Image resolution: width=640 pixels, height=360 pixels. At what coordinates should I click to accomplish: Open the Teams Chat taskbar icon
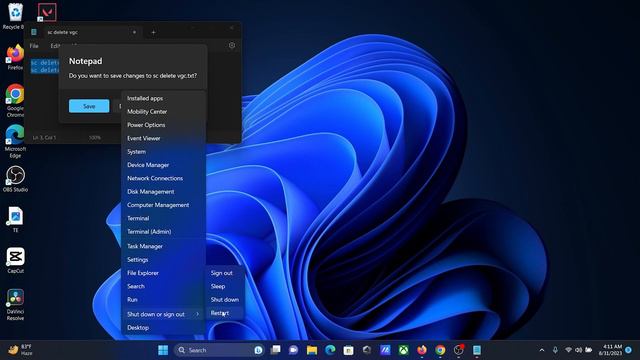coord(293,350)
